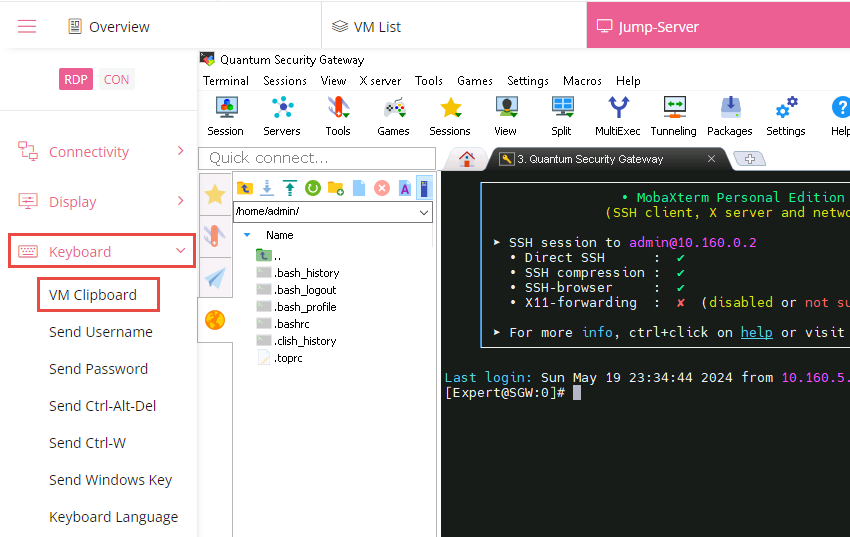This screenshot has width=850, height=537.
Task: Open the Sessions menu
Action: click(285, 81)
